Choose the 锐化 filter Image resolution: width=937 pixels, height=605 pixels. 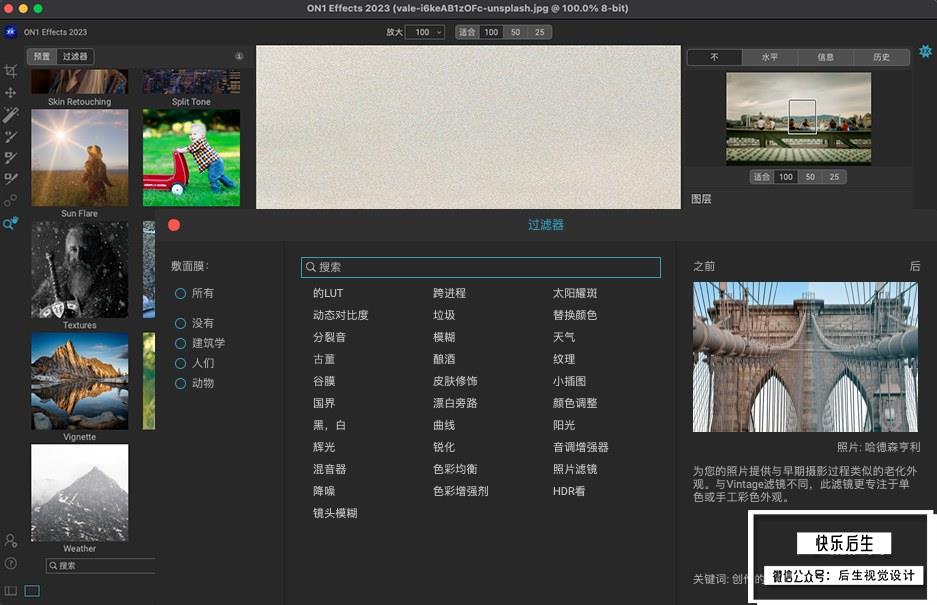[444, 447]
